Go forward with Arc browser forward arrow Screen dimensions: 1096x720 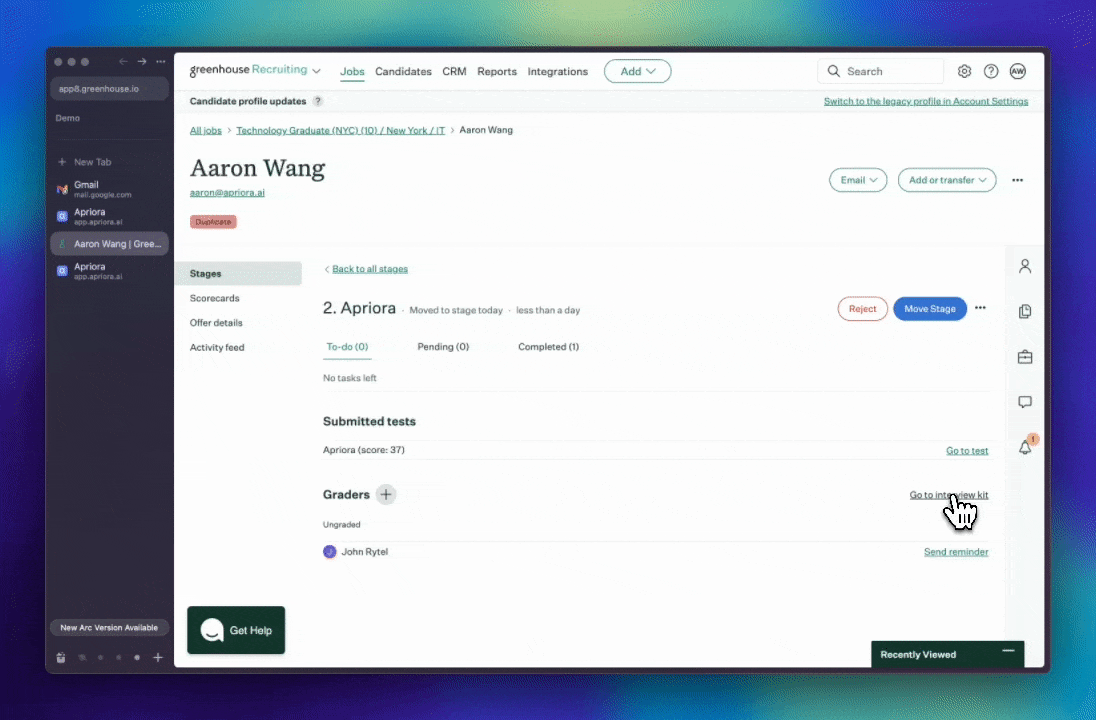click(142, 62)
